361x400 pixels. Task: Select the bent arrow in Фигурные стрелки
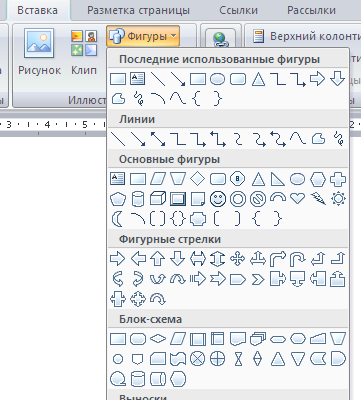pyautogui.click(x=278, y=259)
